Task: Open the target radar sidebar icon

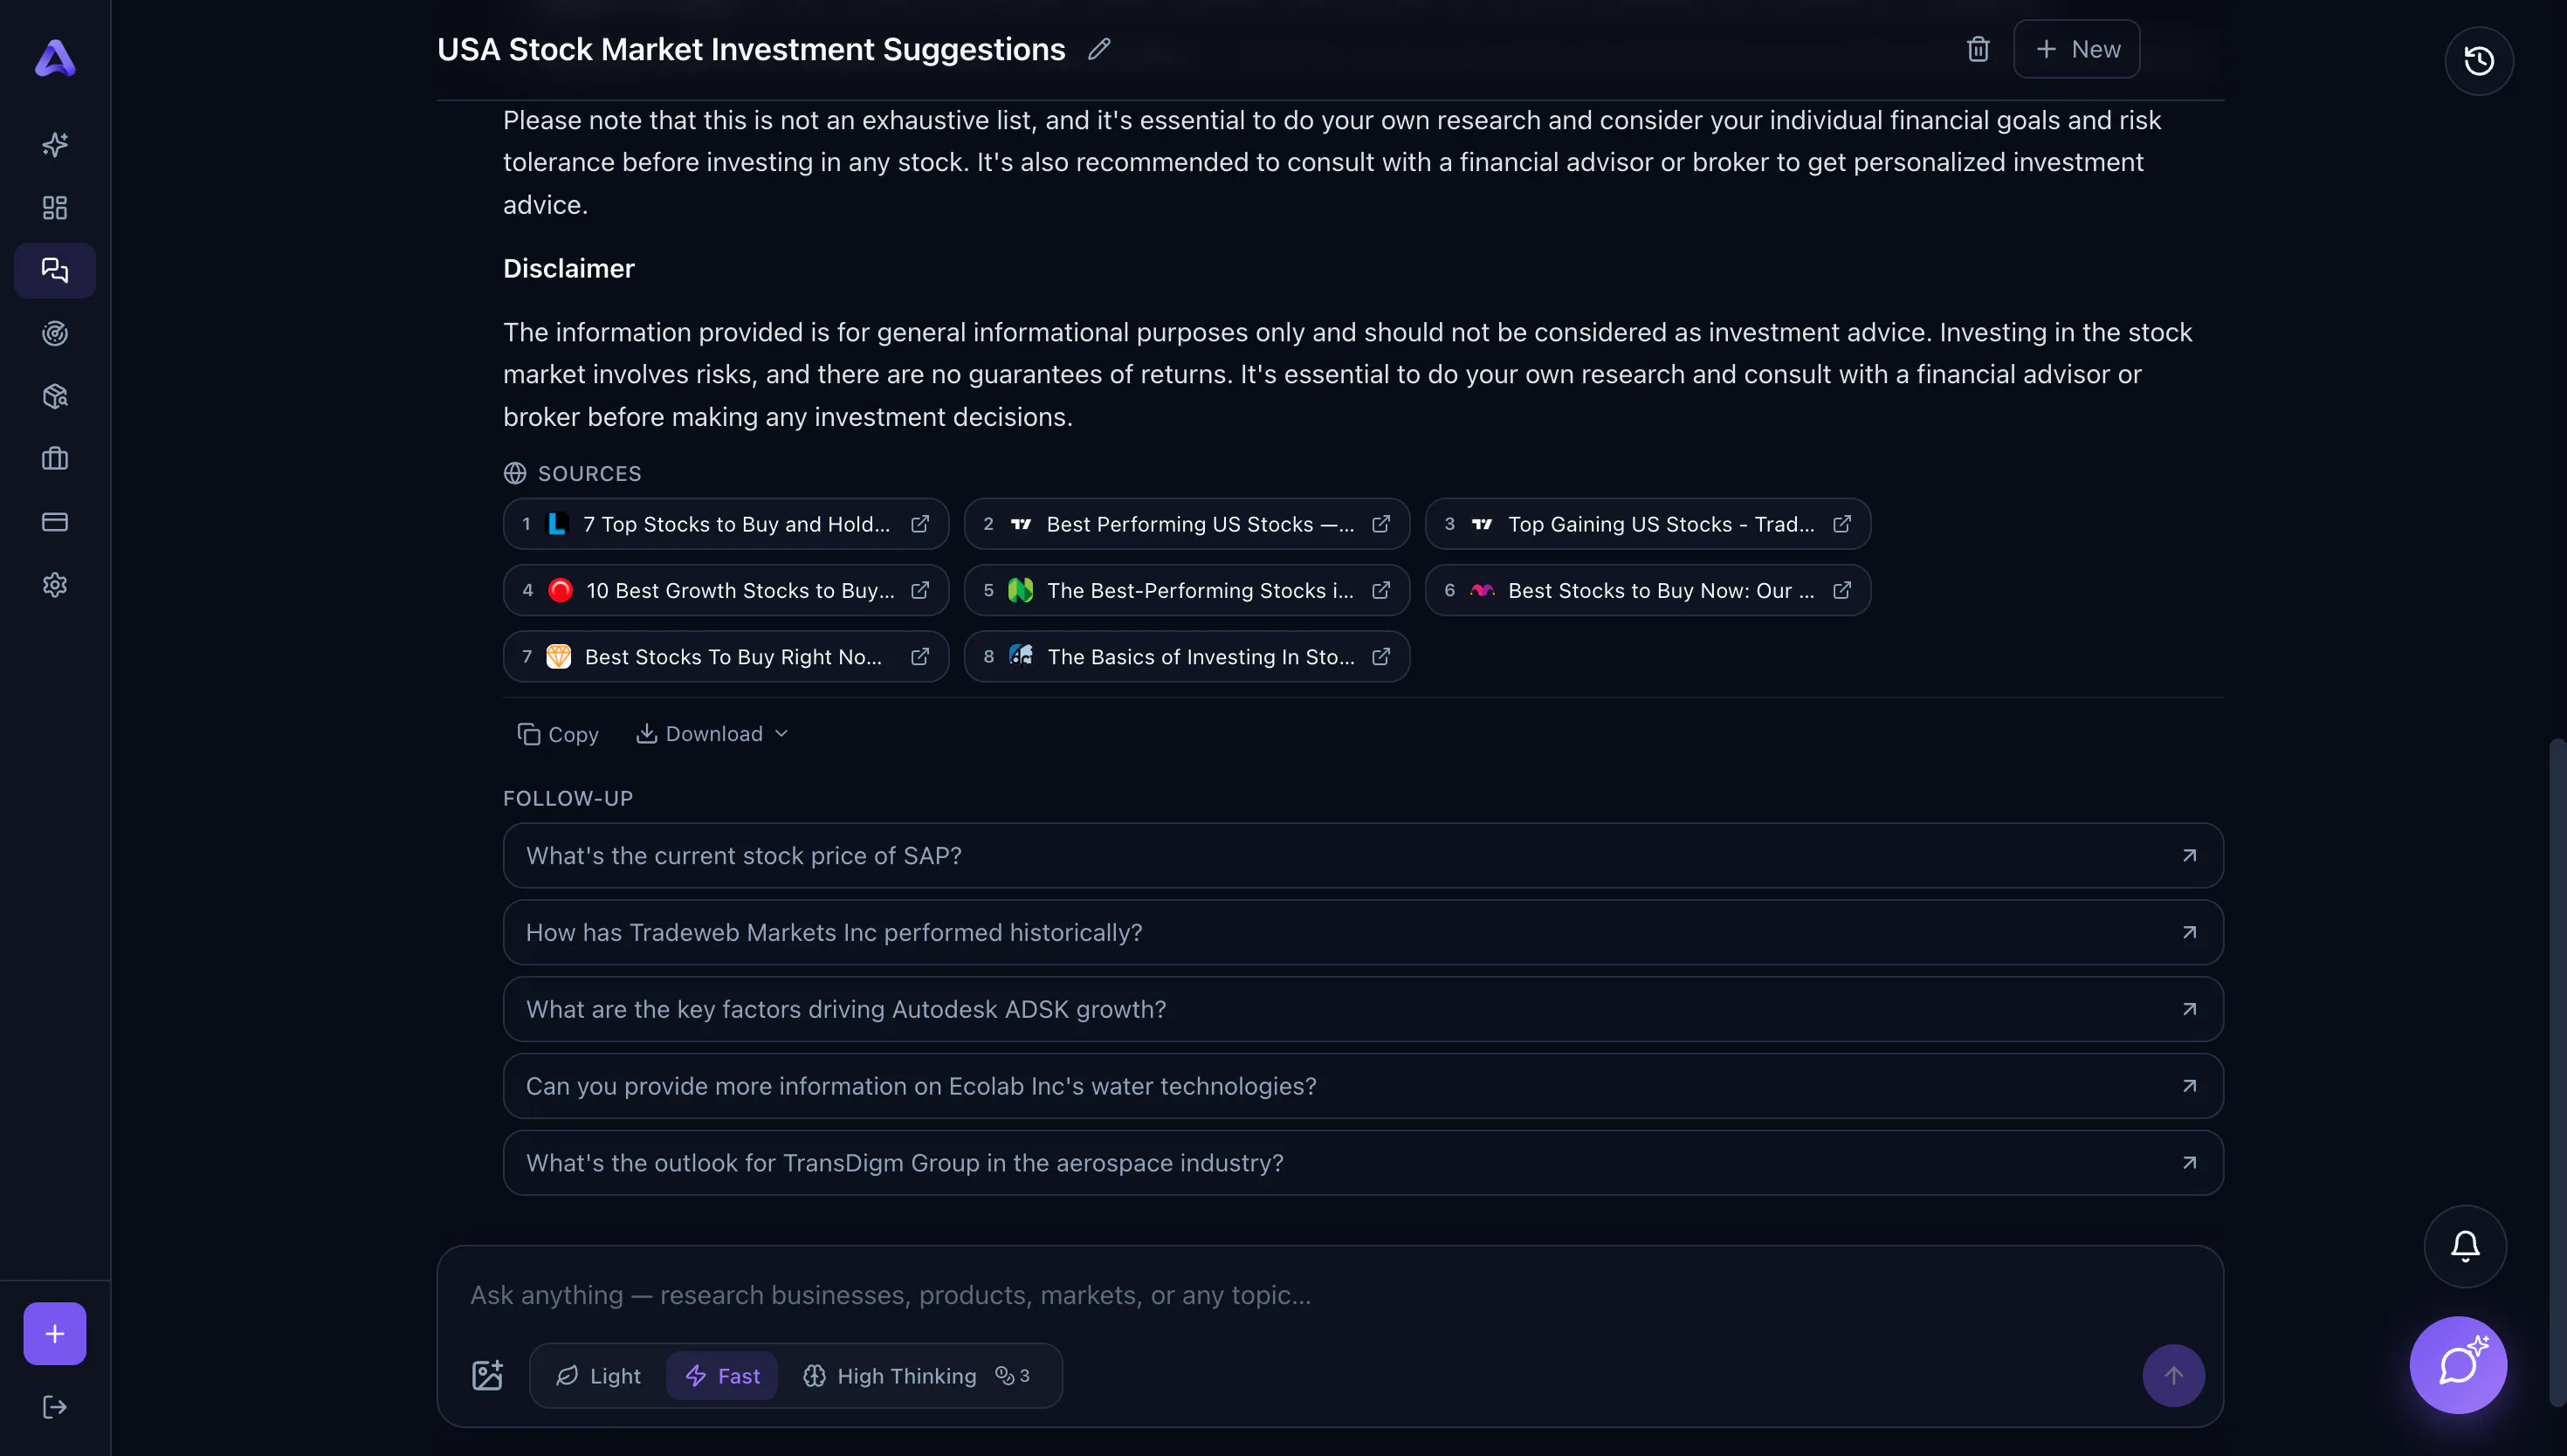Action: point(55,333)
